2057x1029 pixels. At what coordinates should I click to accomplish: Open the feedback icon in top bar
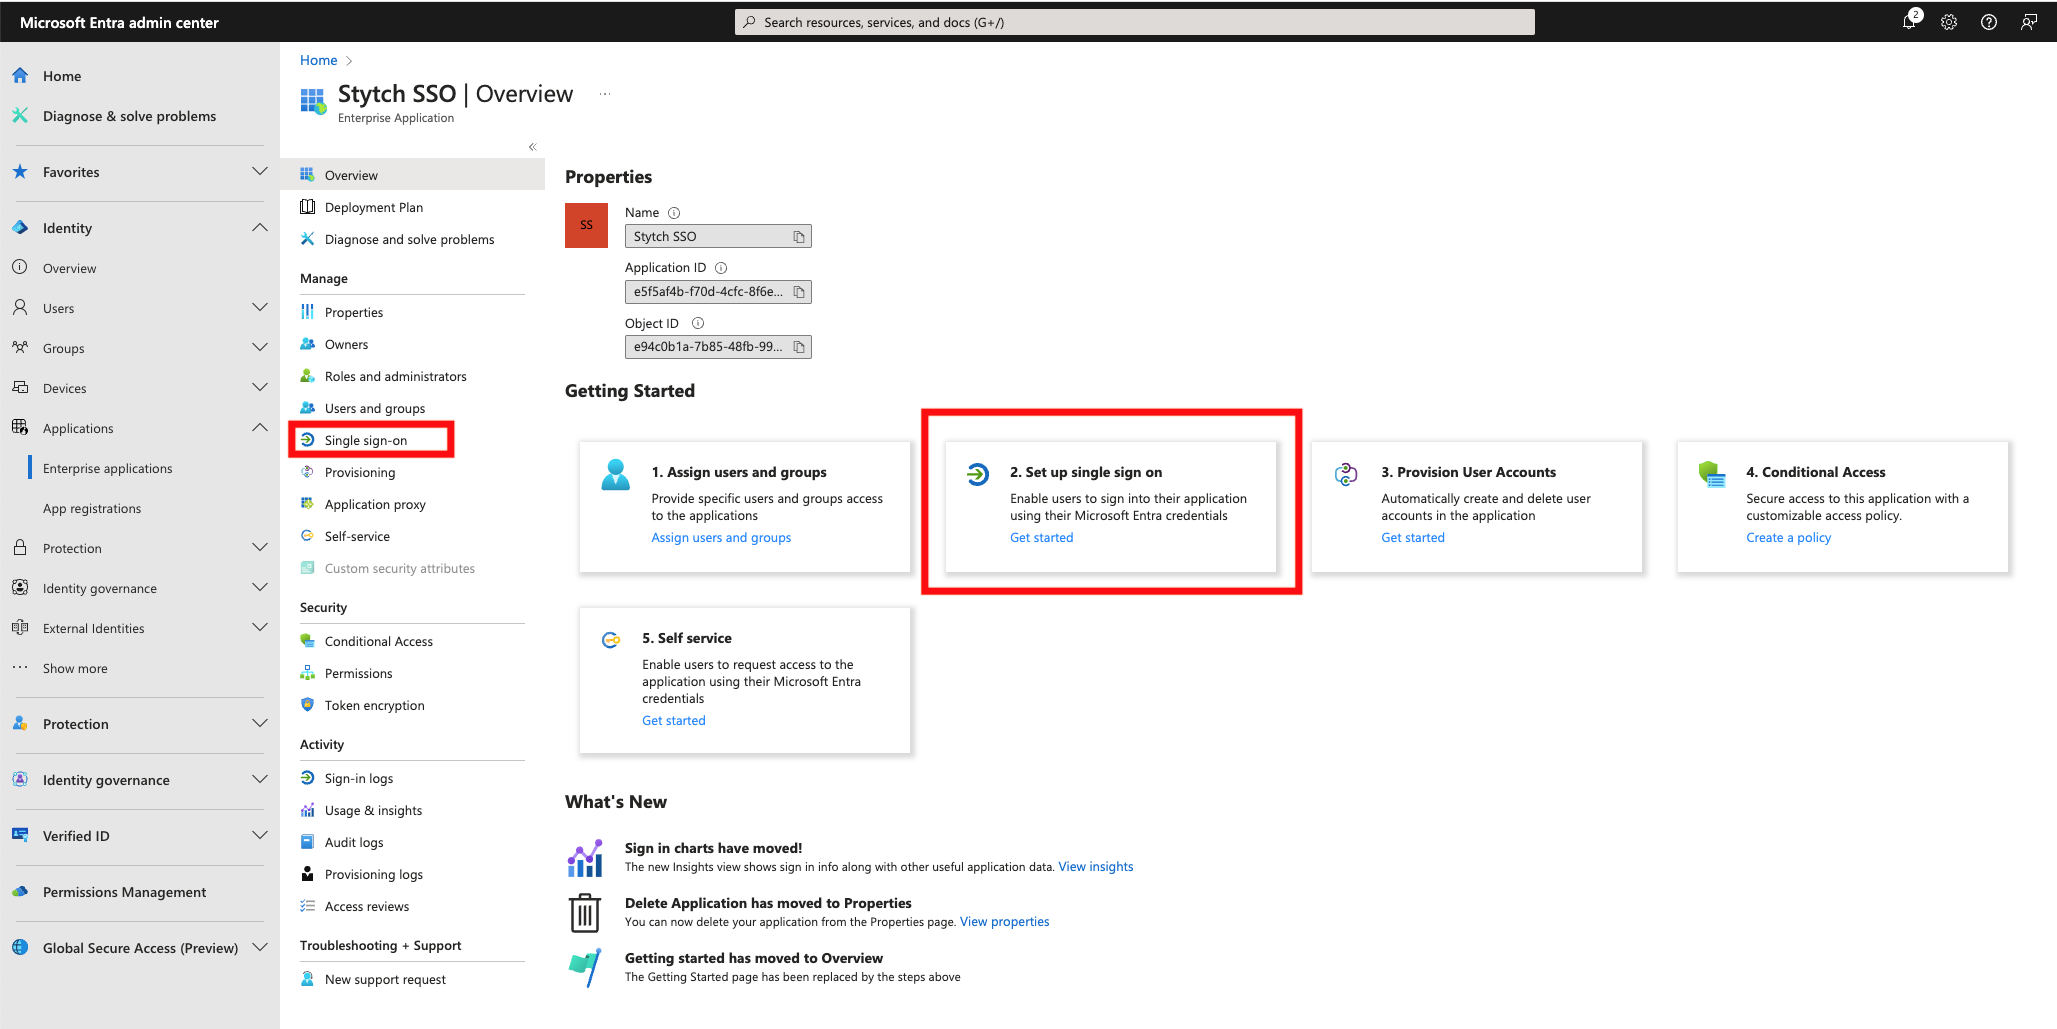coord(2029,22)
